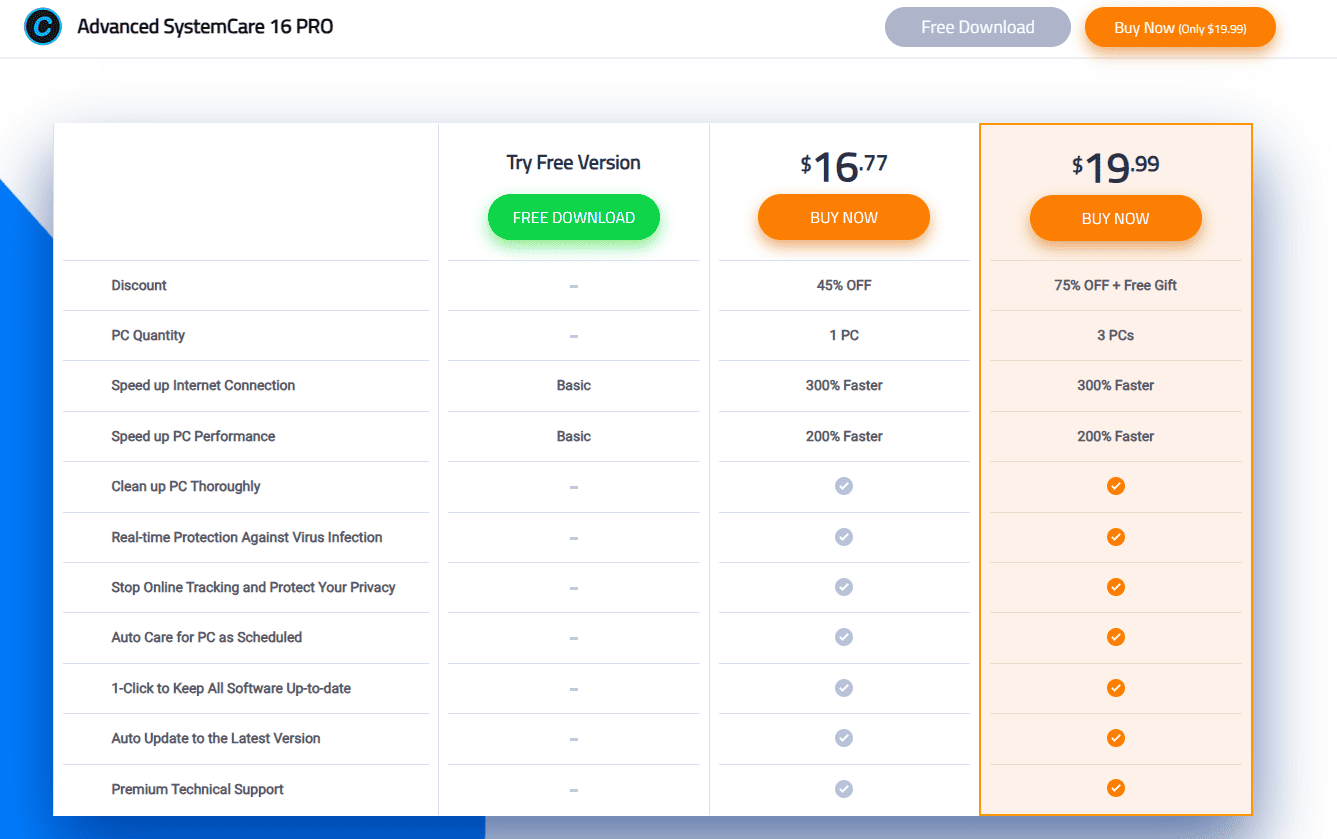This screenshot has width=1337, height=839.
Task: Click the $16.77 price
Action: pos(844,166)
